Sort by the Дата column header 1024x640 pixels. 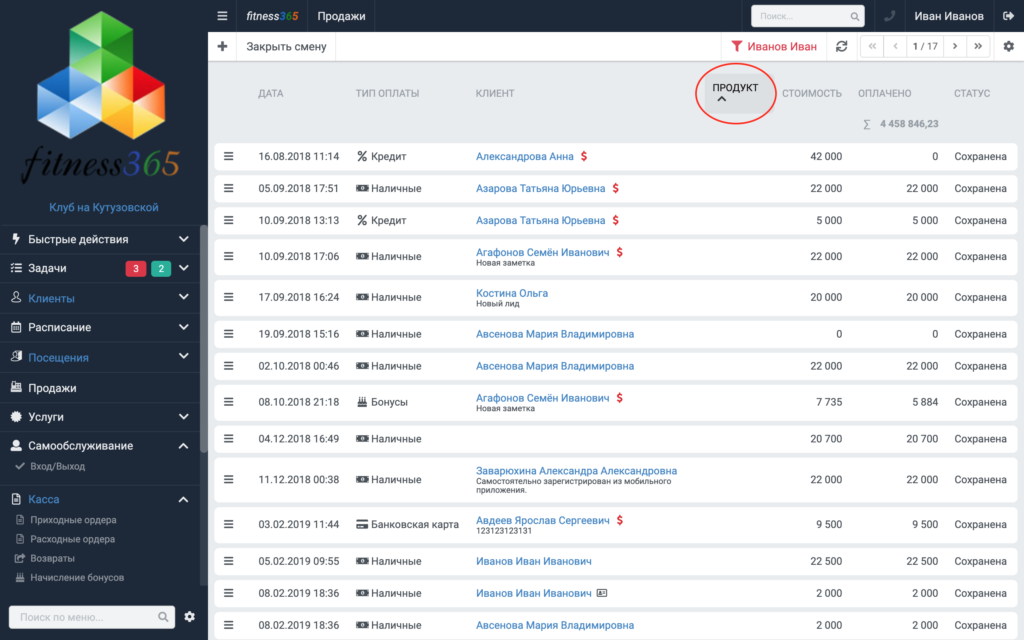click(x=270, y=93)
